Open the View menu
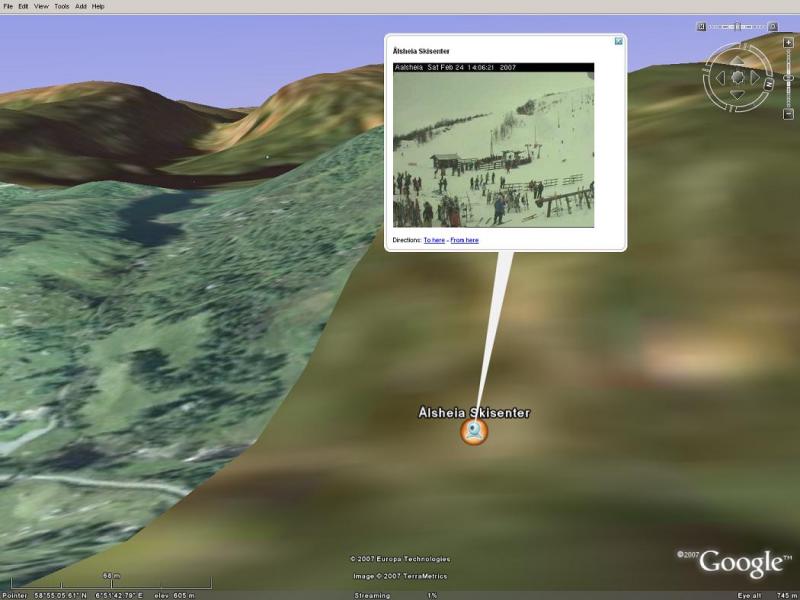Screen dimensions: 800x600 point(41,6)
